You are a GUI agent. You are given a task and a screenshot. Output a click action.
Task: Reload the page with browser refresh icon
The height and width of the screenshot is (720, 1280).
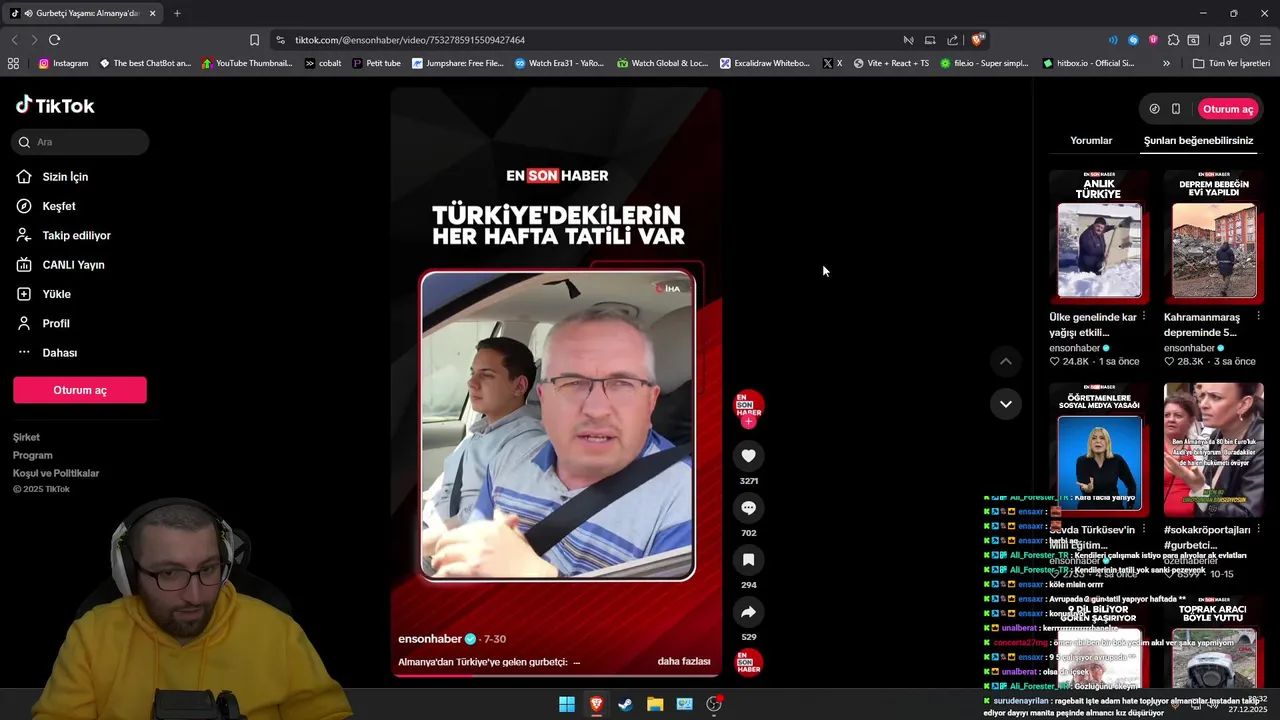tap(54, 40)
